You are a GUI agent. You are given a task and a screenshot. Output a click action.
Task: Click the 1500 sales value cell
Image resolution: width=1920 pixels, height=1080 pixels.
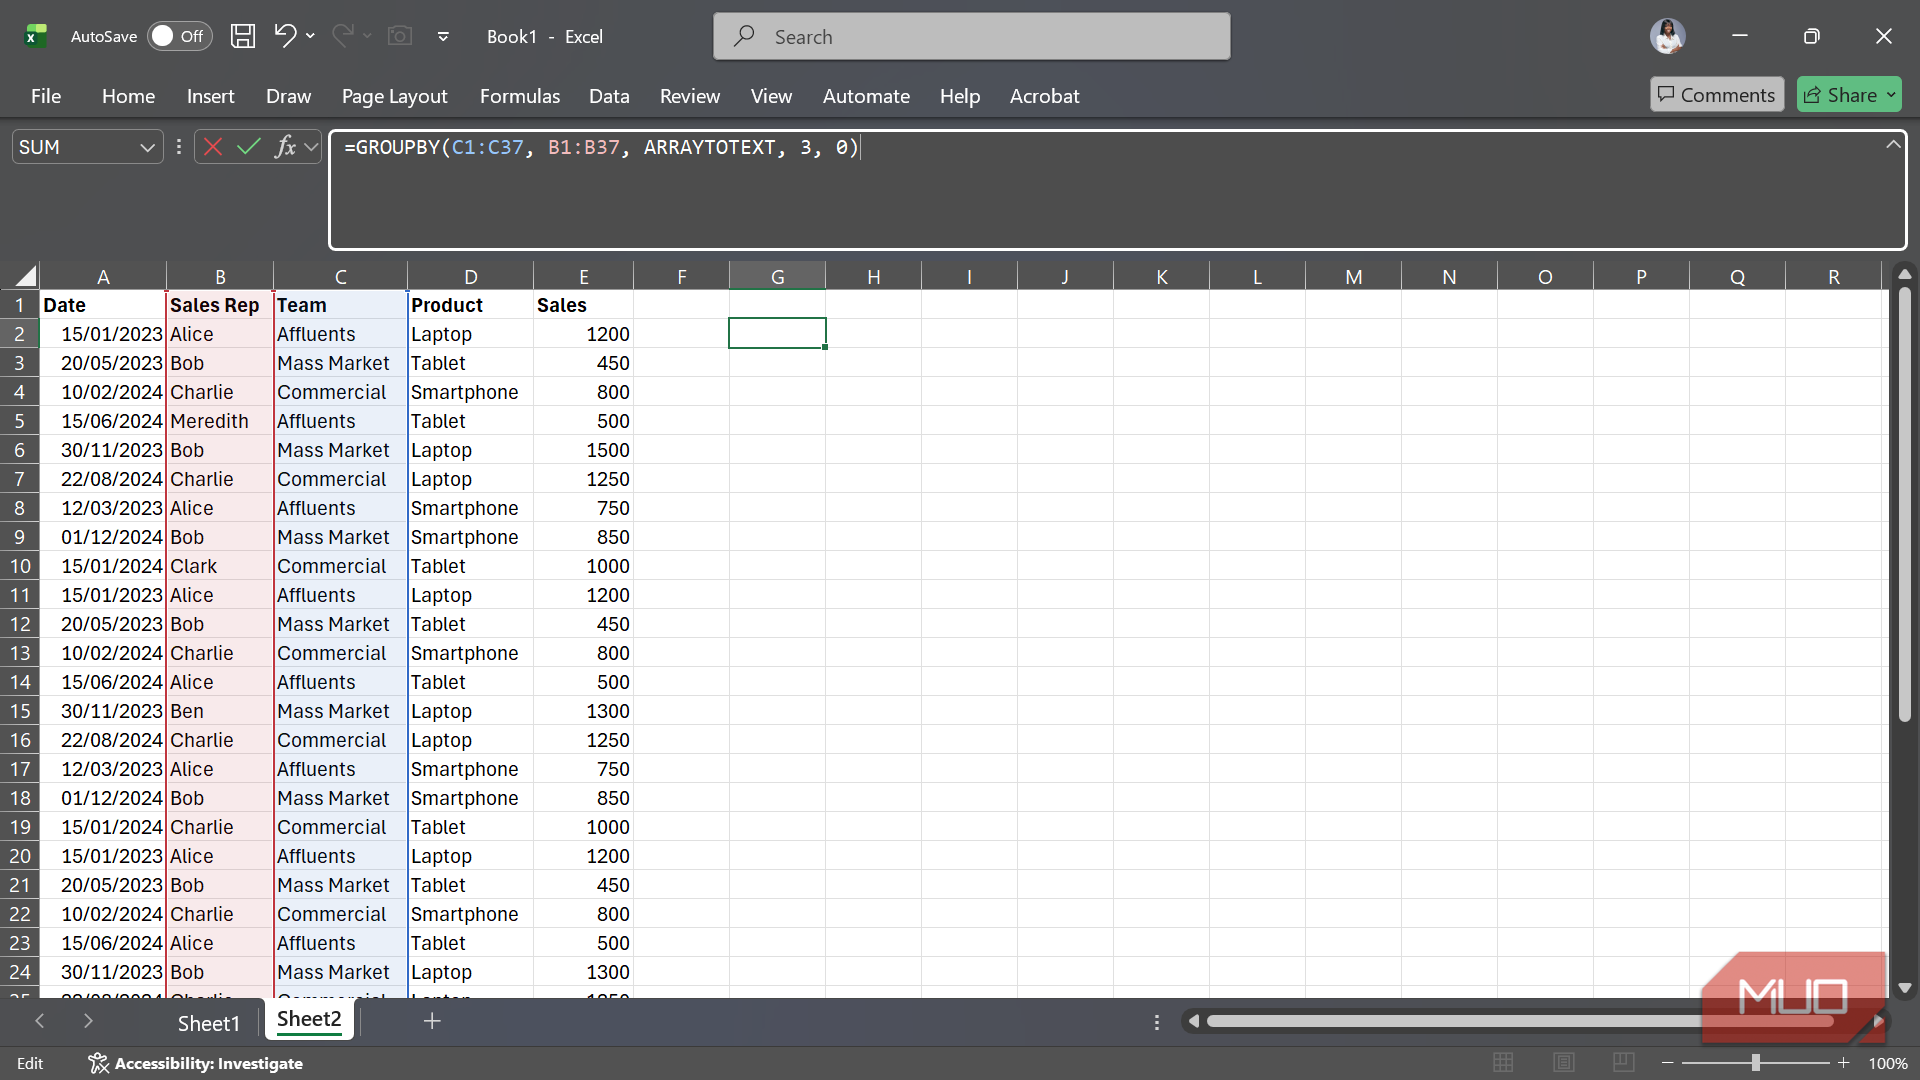tap(583, 450)
